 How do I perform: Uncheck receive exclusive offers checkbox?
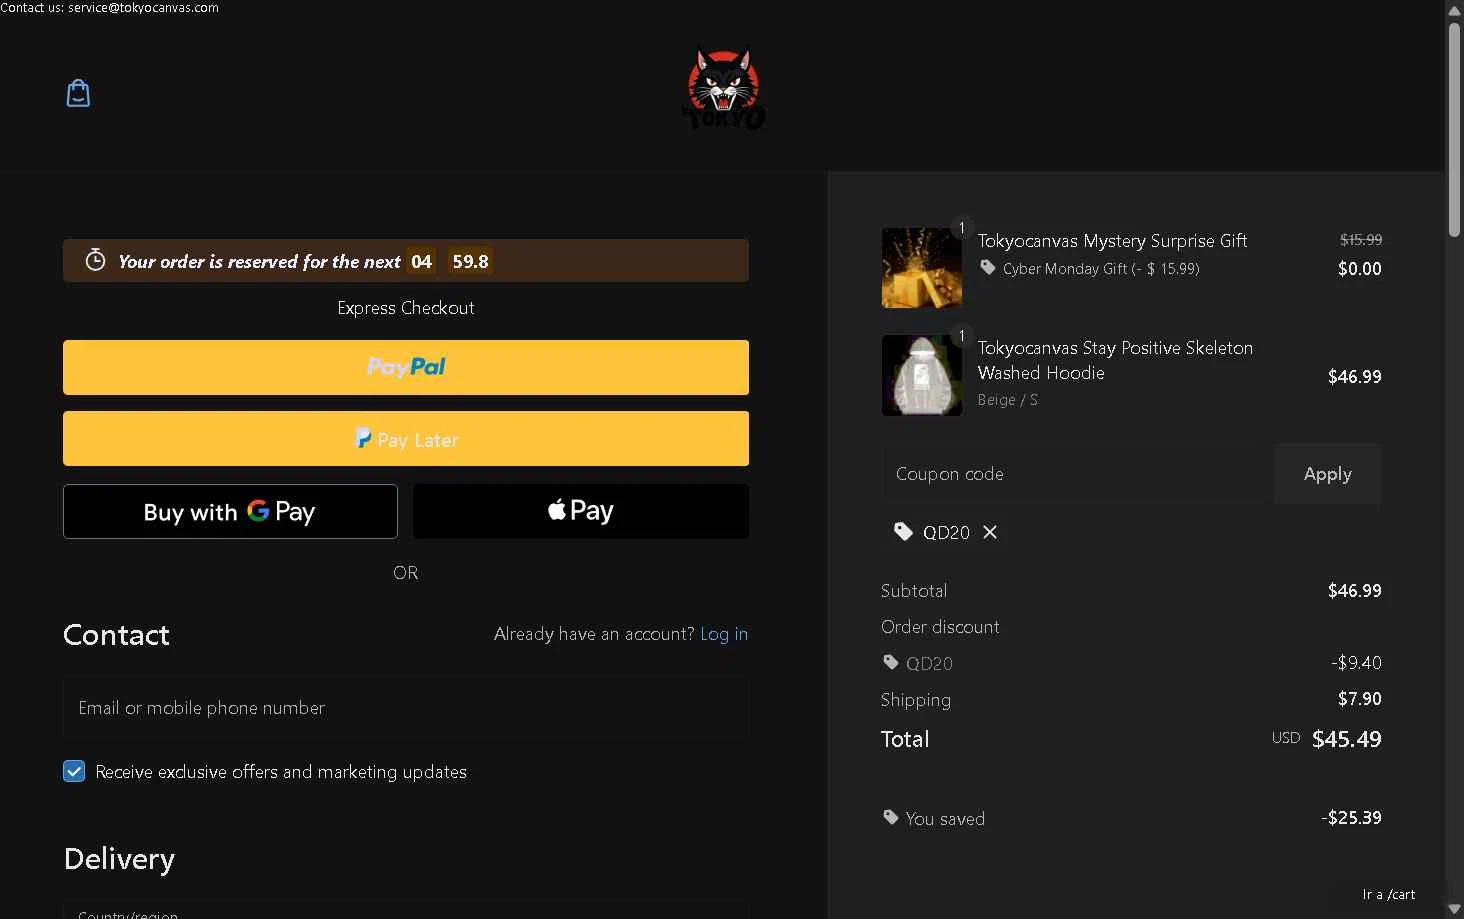point(74,771)
